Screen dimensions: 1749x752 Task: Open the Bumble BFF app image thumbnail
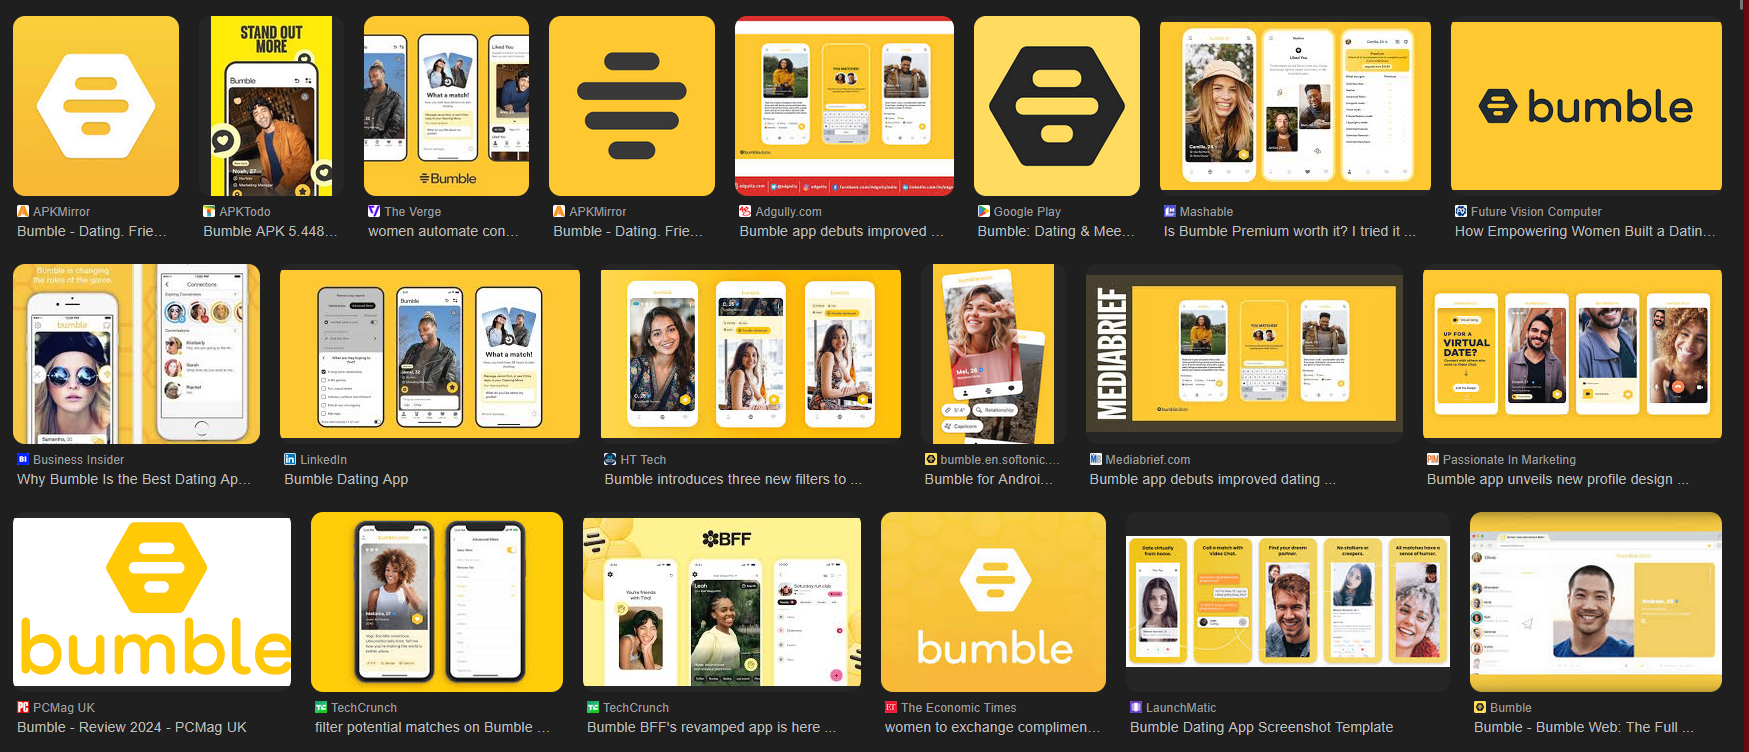pyautogui.click(x=721, y=602)
